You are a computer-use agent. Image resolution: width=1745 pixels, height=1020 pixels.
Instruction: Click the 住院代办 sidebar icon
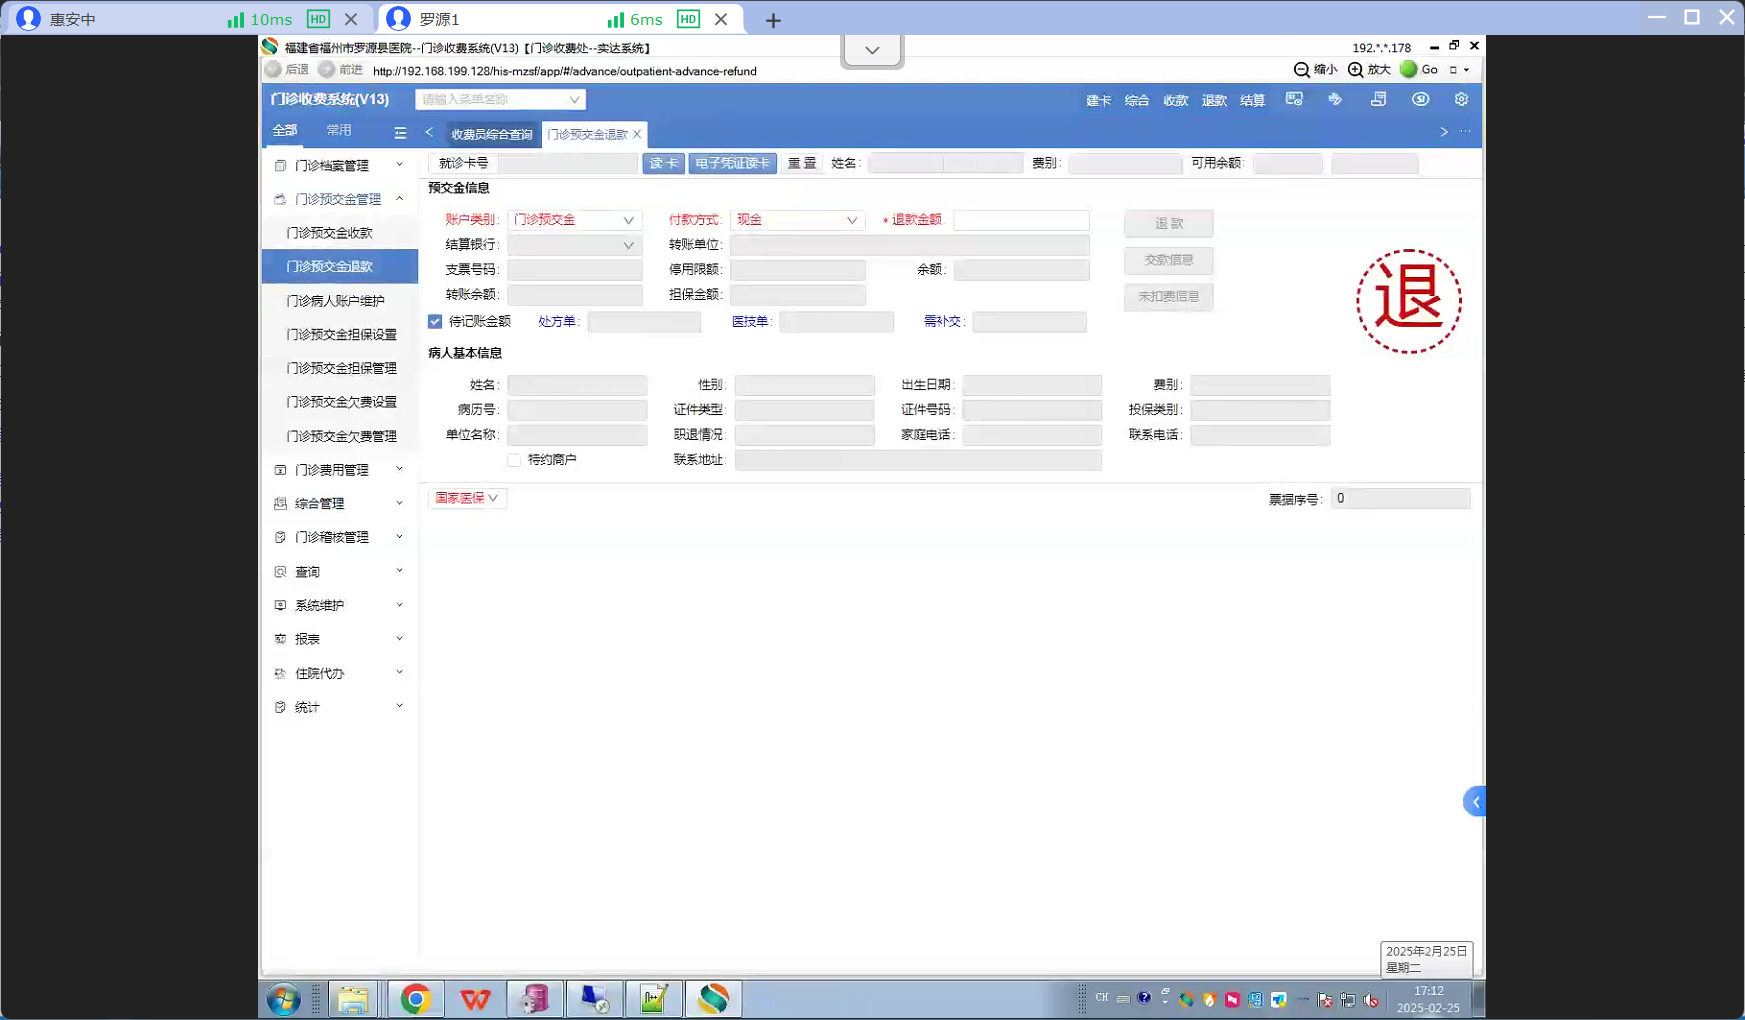(280, 674)
